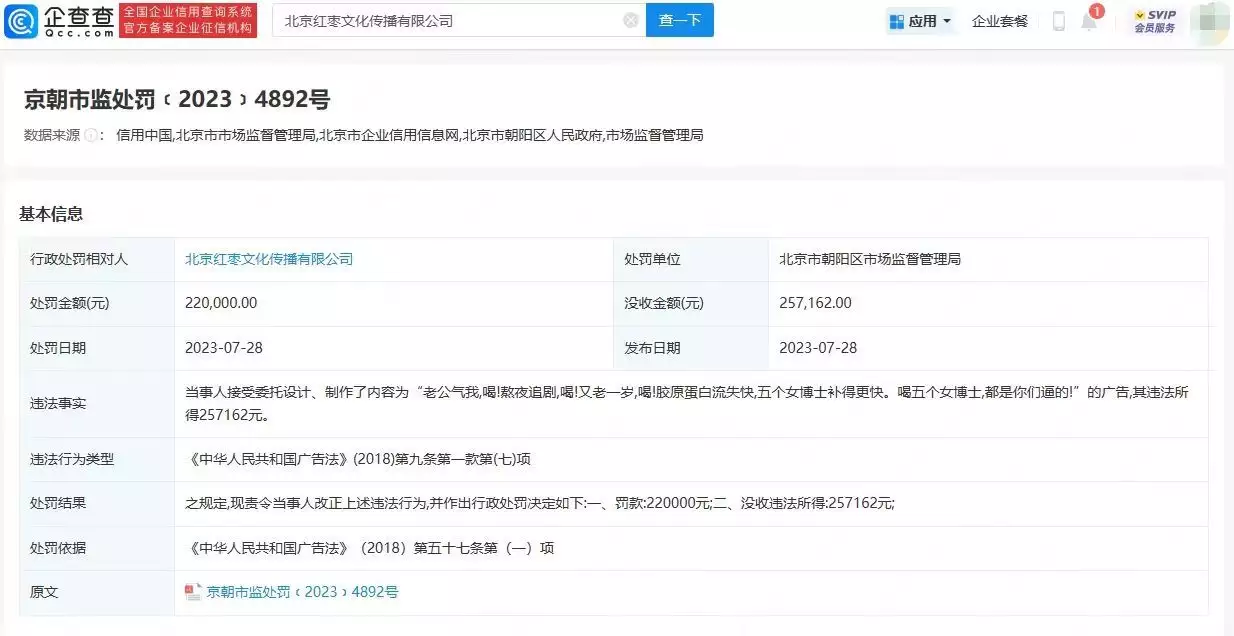This screenshot has width=1234, height=636.
Task: Click the 查一下 search button
Action: click(680, 20)
